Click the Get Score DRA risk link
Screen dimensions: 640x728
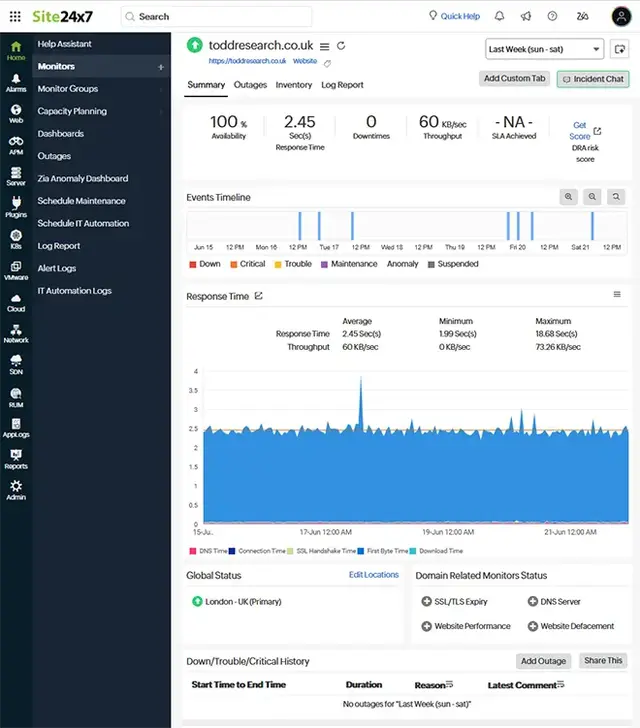coord(585,131)
